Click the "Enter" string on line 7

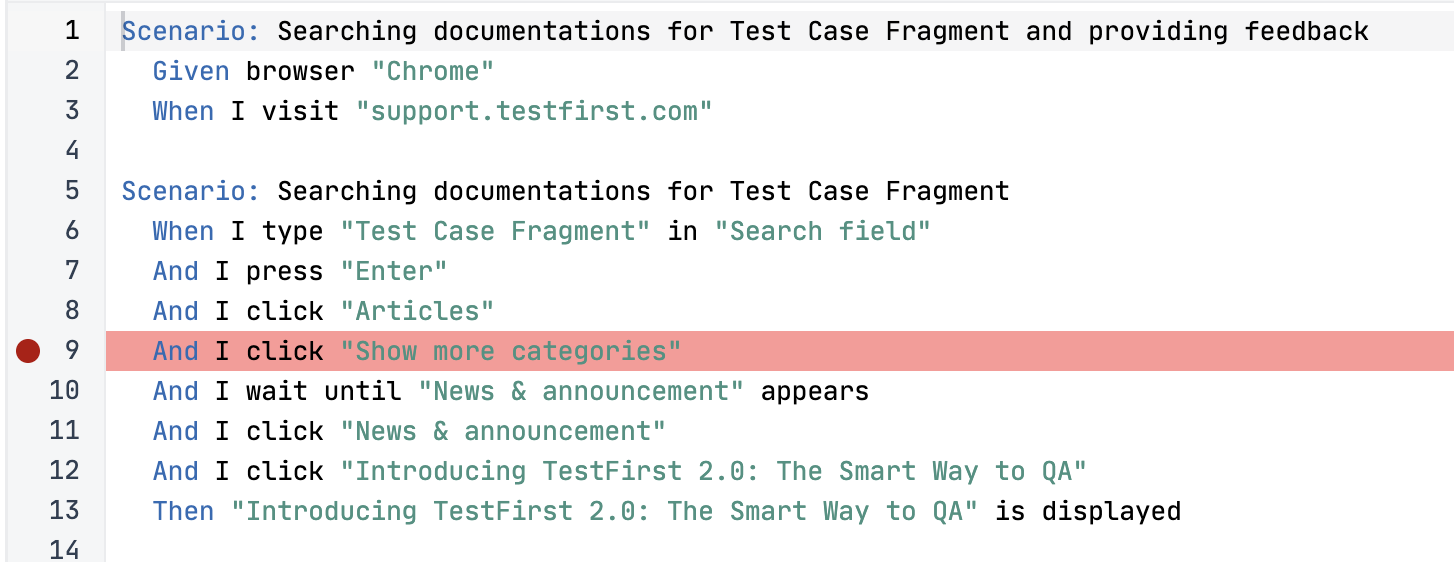click(x=394, y=271)
